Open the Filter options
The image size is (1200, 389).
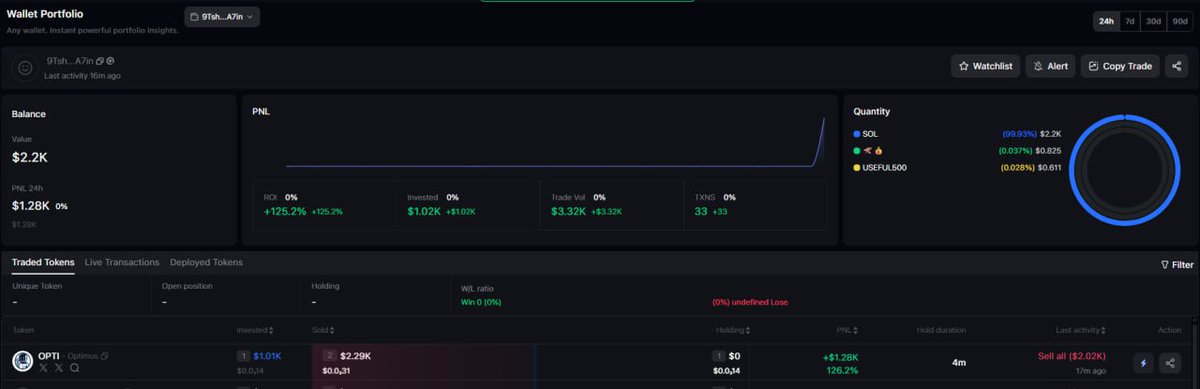point(1177,265)
